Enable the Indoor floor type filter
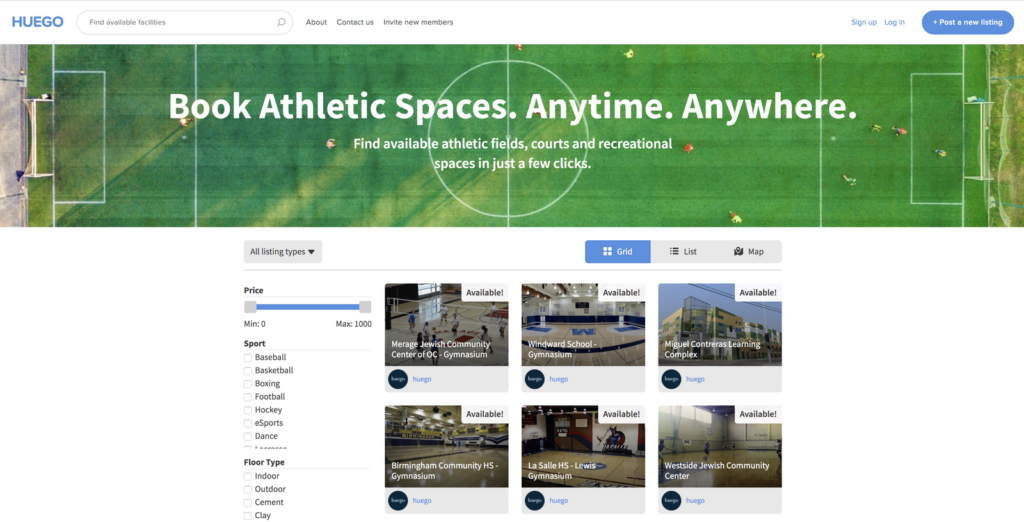 [248, 476]
